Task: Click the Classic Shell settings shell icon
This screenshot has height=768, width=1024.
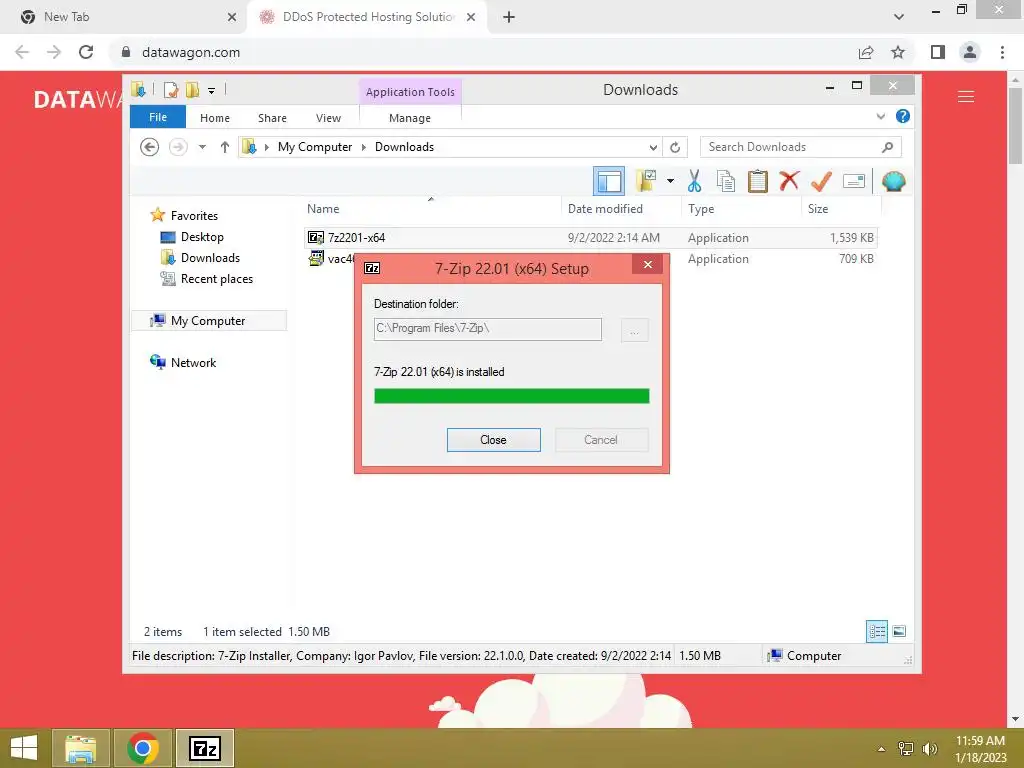Action: point(893,181)
